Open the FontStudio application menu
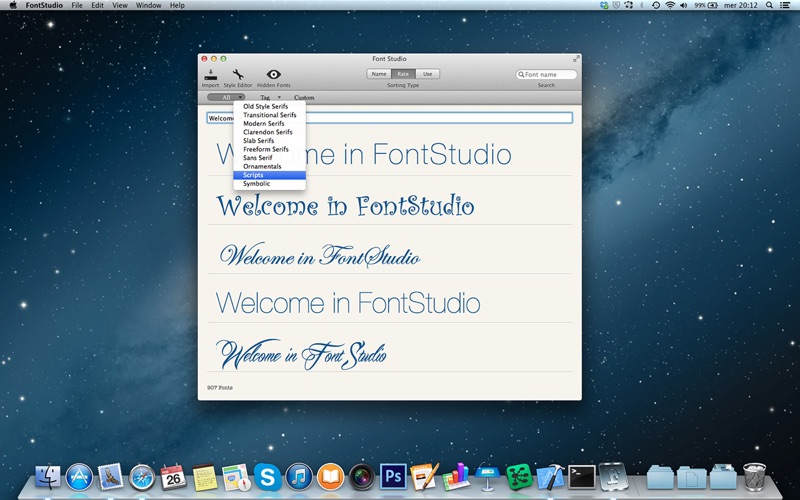 44,5
